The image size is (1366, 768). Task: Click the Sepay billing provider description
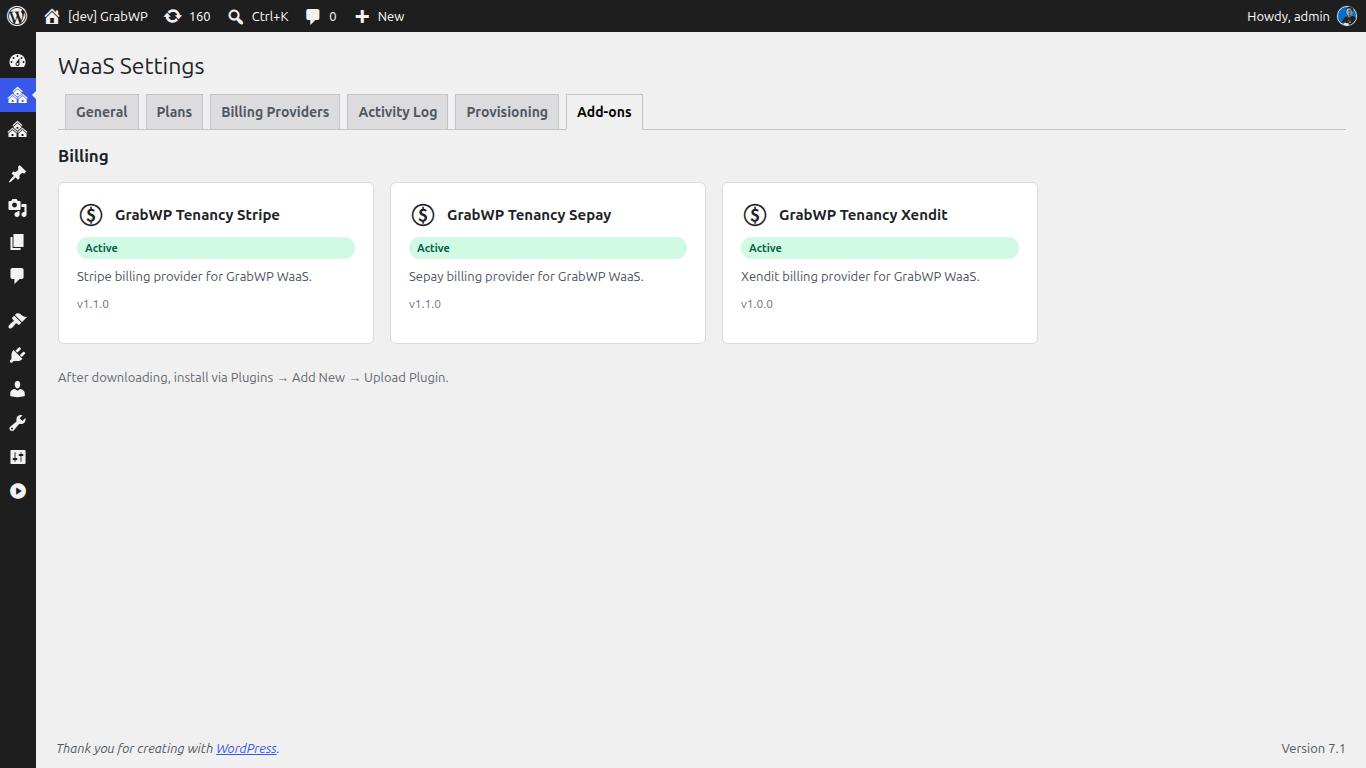click(526, 276)
